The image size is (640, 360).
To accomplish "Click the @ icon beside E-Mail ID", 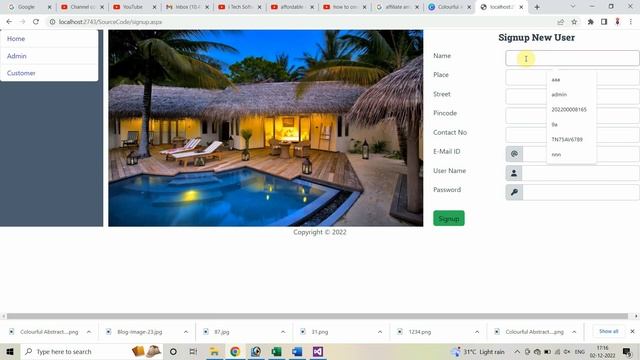I will click(x=514, y=154).
